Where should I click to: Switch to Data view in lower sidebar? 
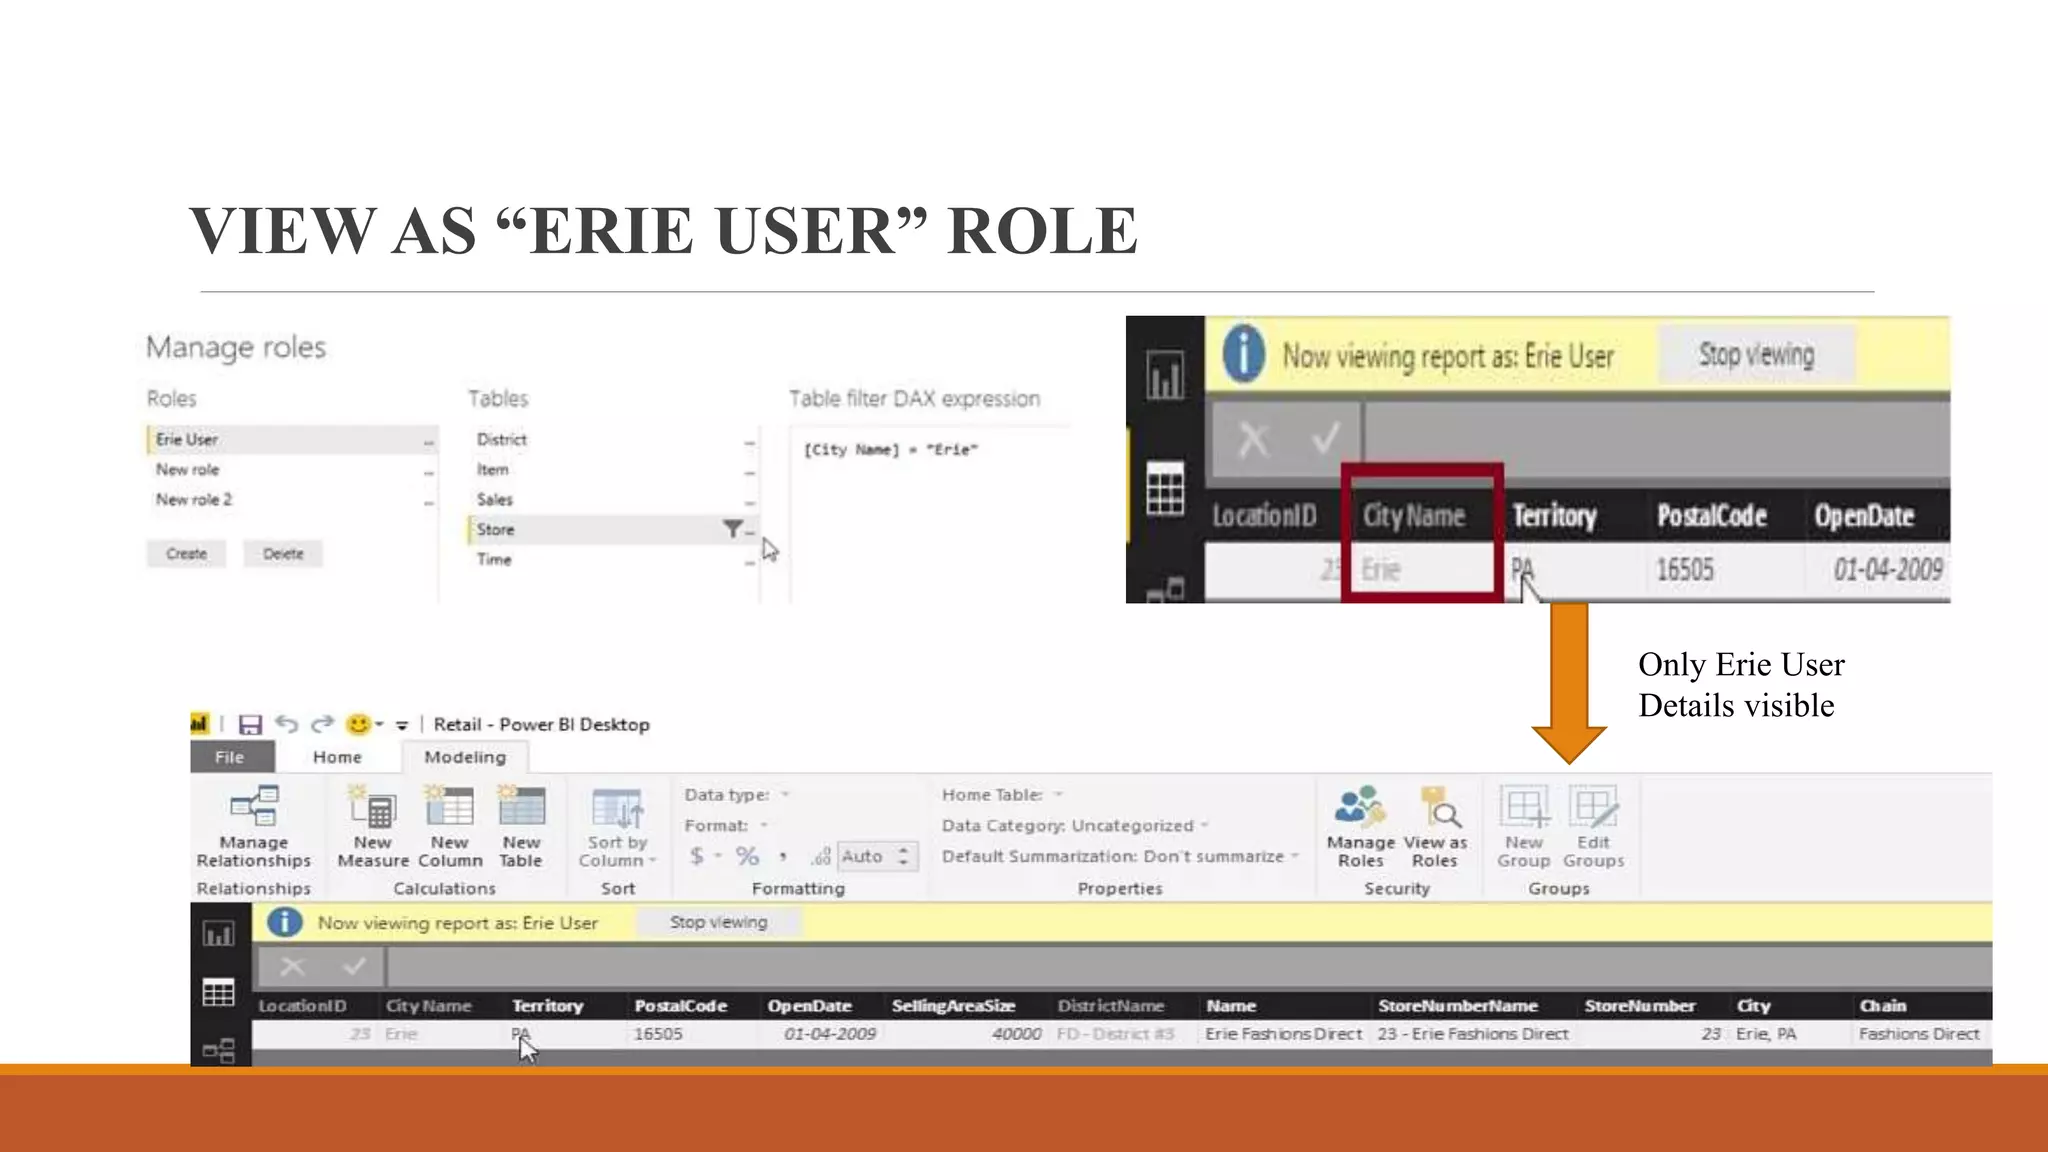coord(218,993)
